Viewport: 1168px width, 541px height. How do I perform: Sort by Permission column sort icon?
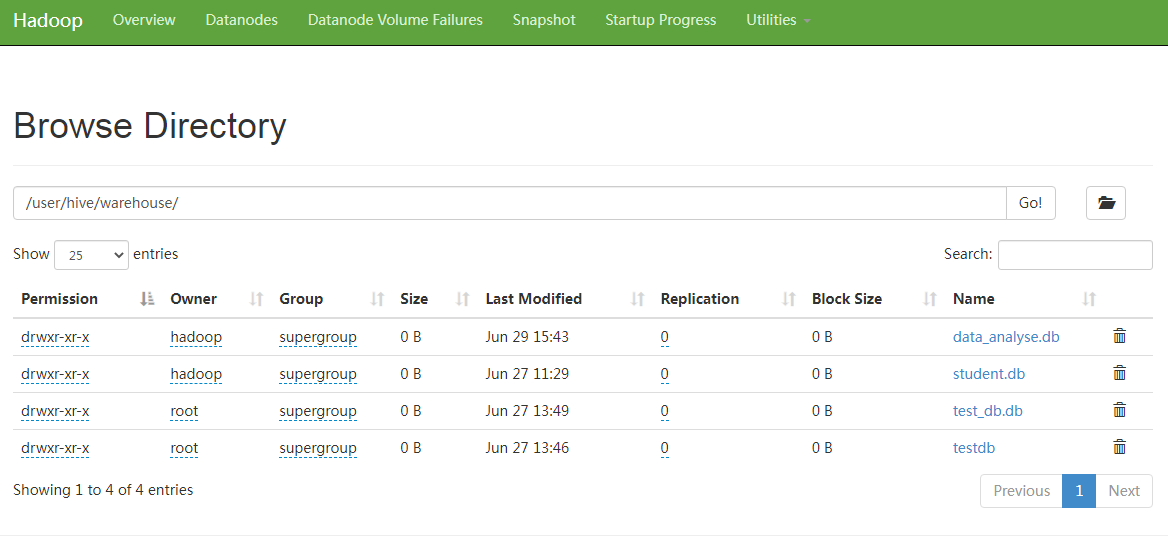[147, 299]
